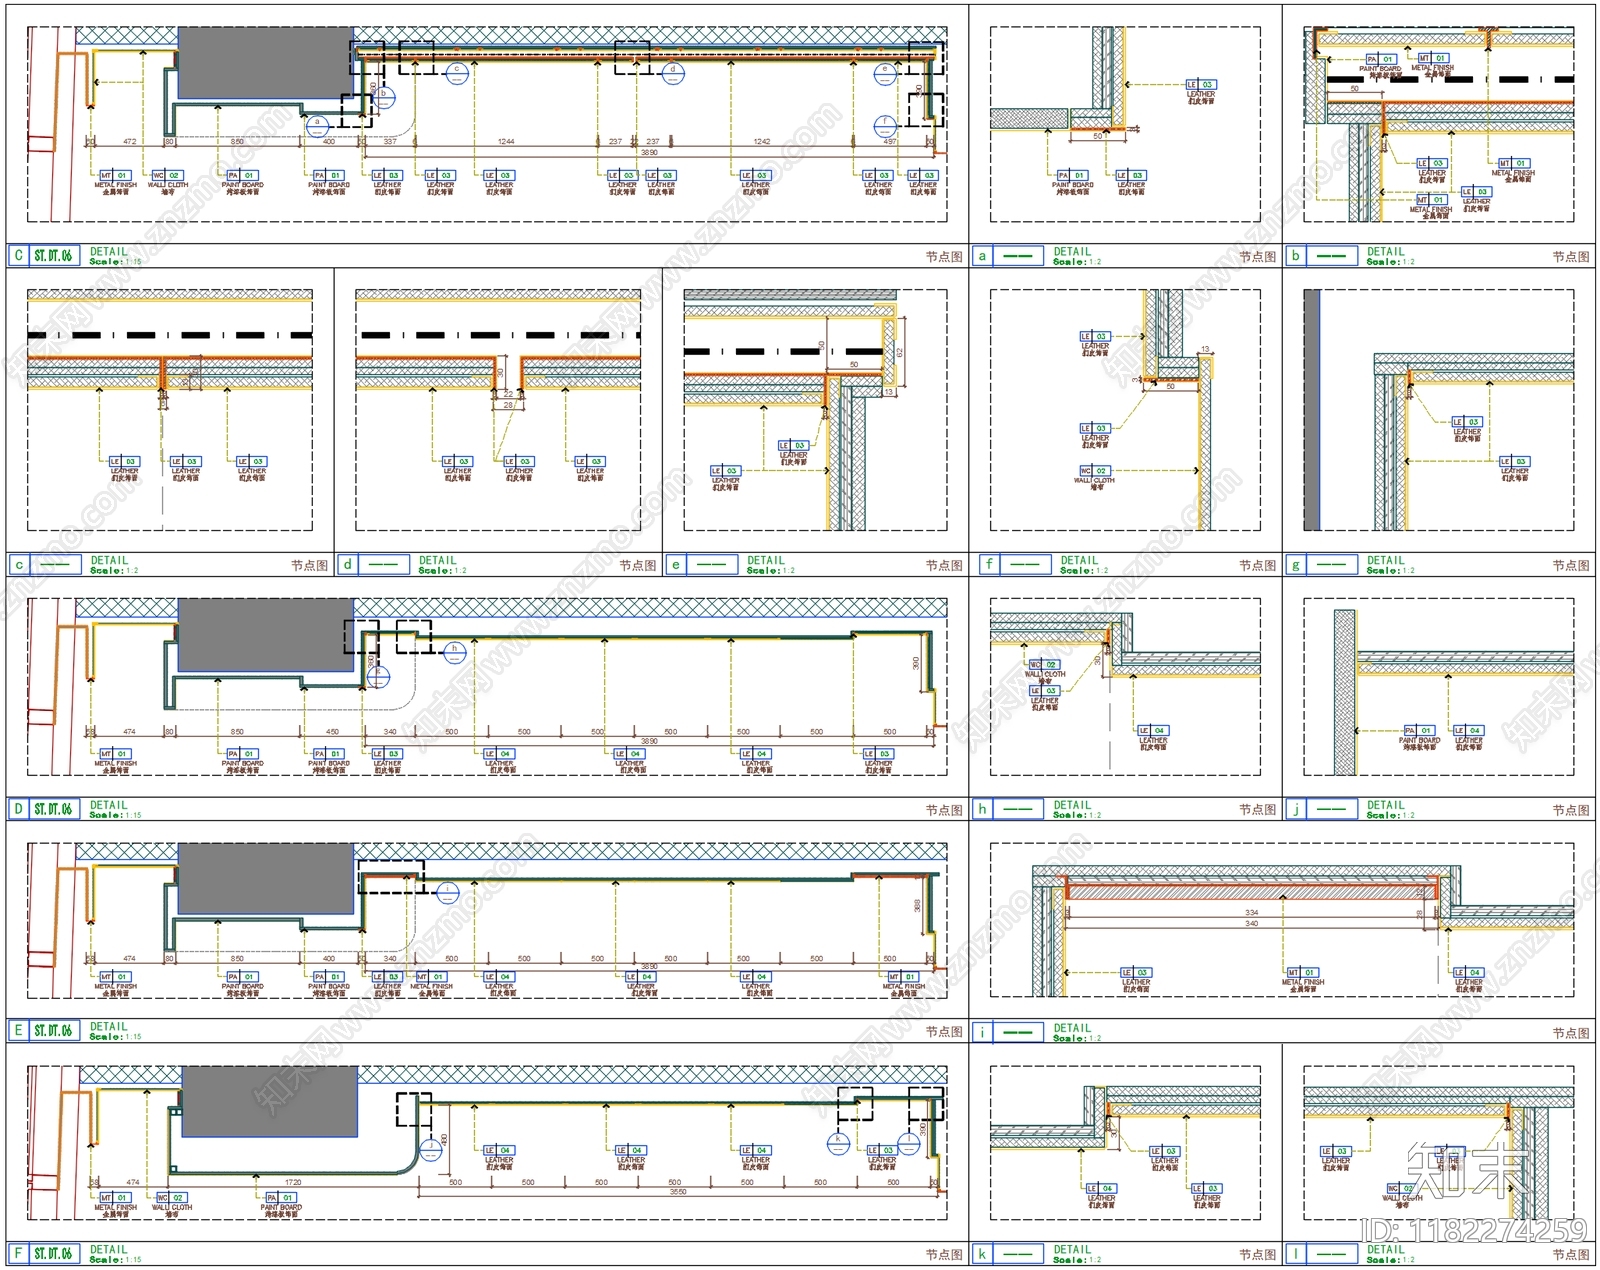Viewport: 1600px width, 1270px height.
Task: Click section letter F in title block
Action: tap(18, 1253)
